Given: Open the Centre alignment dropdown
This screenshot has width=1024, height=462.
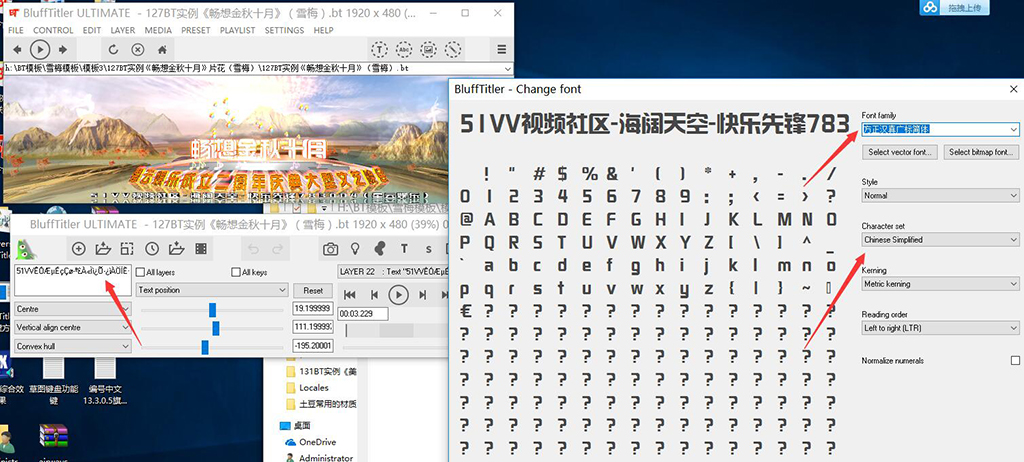Looking at the screenshot, I should pos(72,309).
